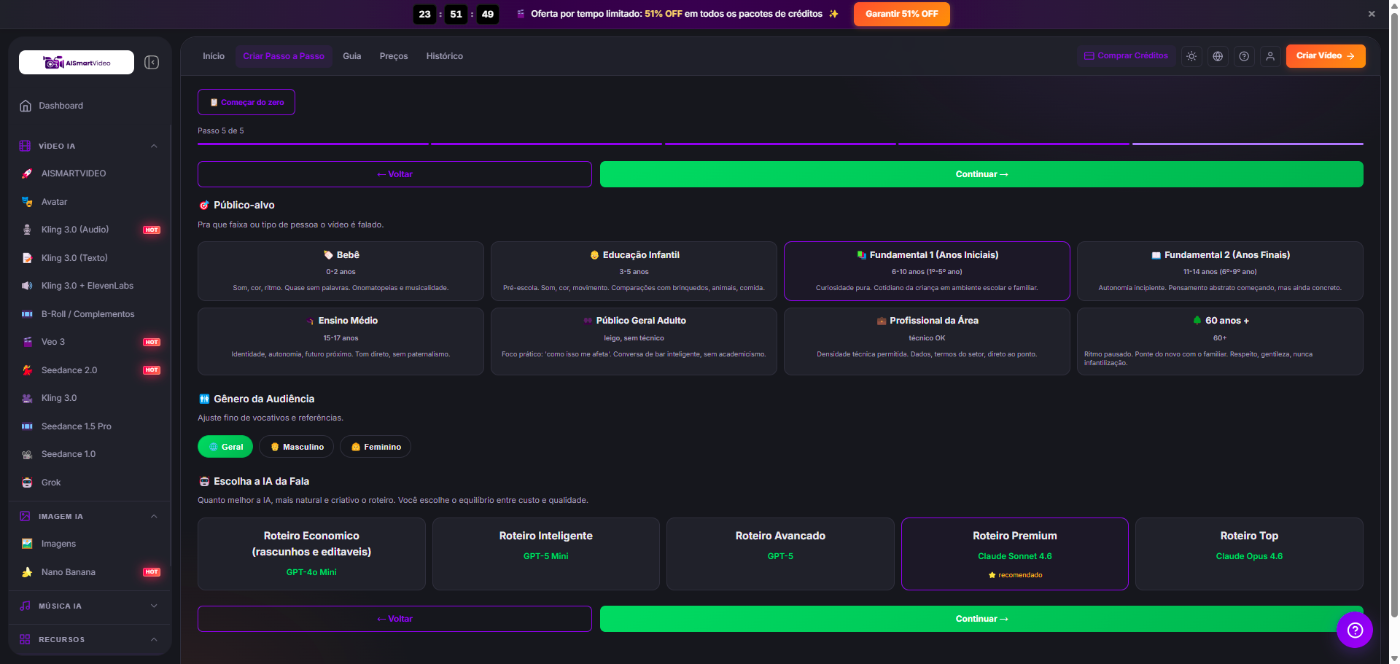This screenshot has width=1400, height=664.
Task: Open the floating purple help bubble
Action: pyautogui.click(x=1355, y=629)
